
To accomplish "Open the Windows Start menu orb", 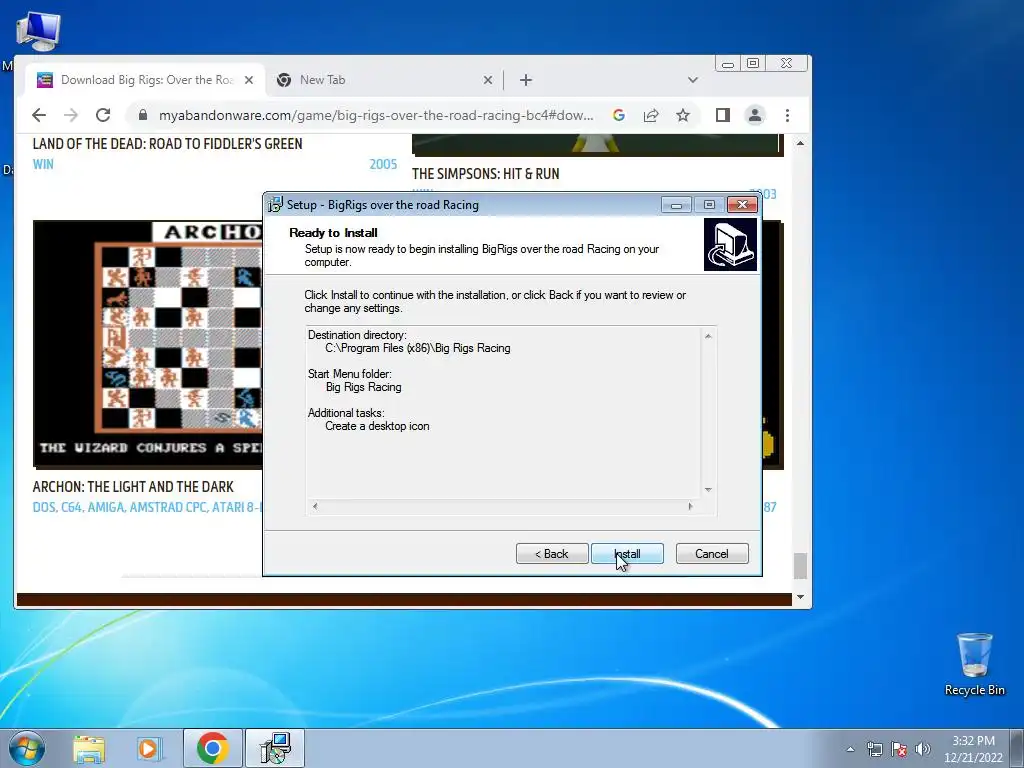I will click(27, 748).
